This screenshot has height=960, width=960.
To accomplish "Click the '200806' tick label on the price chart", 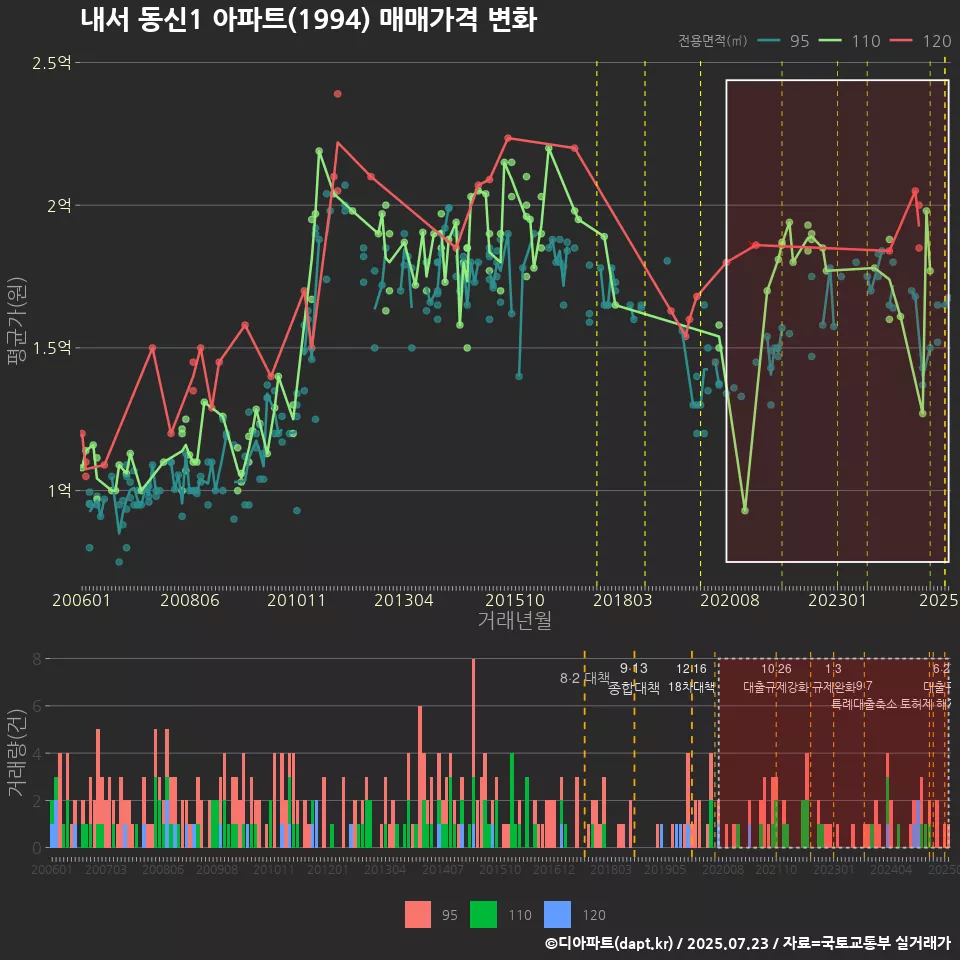I will tap(190, 600).
